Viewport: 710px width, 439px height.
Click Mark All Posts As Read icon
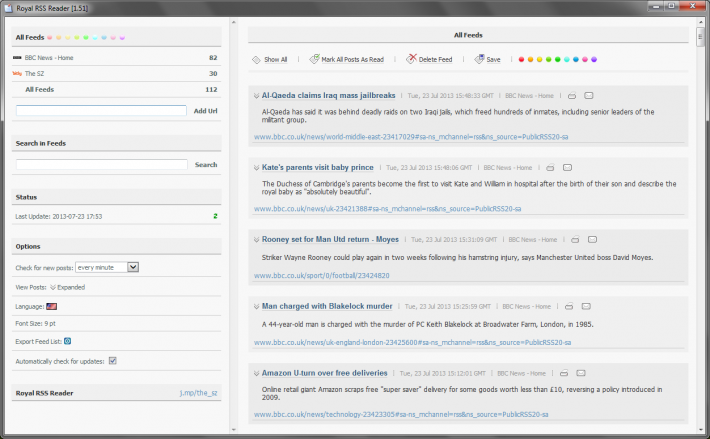click(314, 59)
